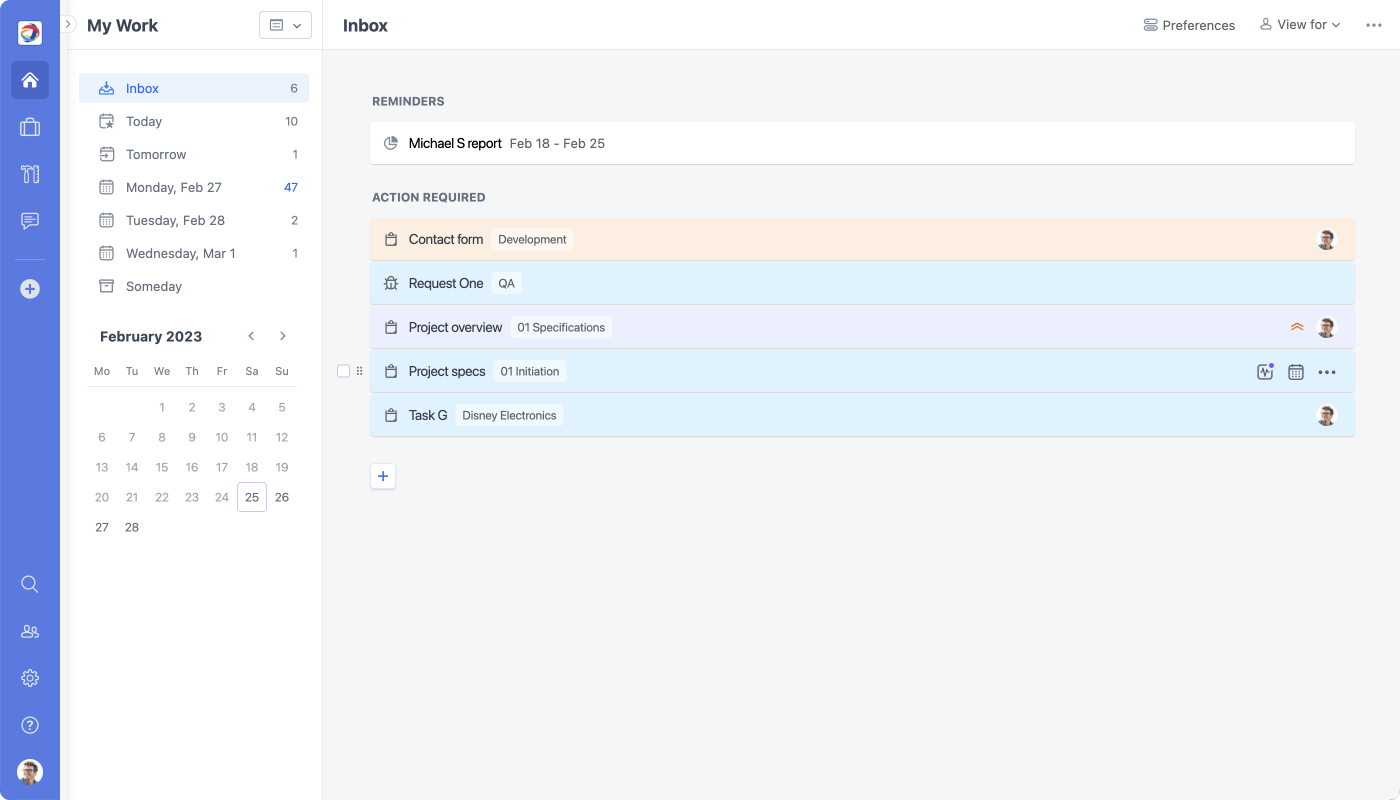Open the Task G item

862,415
